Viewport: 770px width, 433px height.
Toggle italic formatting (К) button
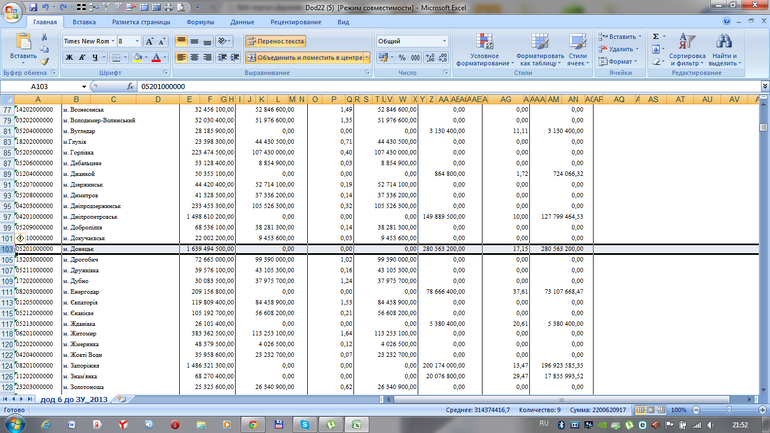82,58
